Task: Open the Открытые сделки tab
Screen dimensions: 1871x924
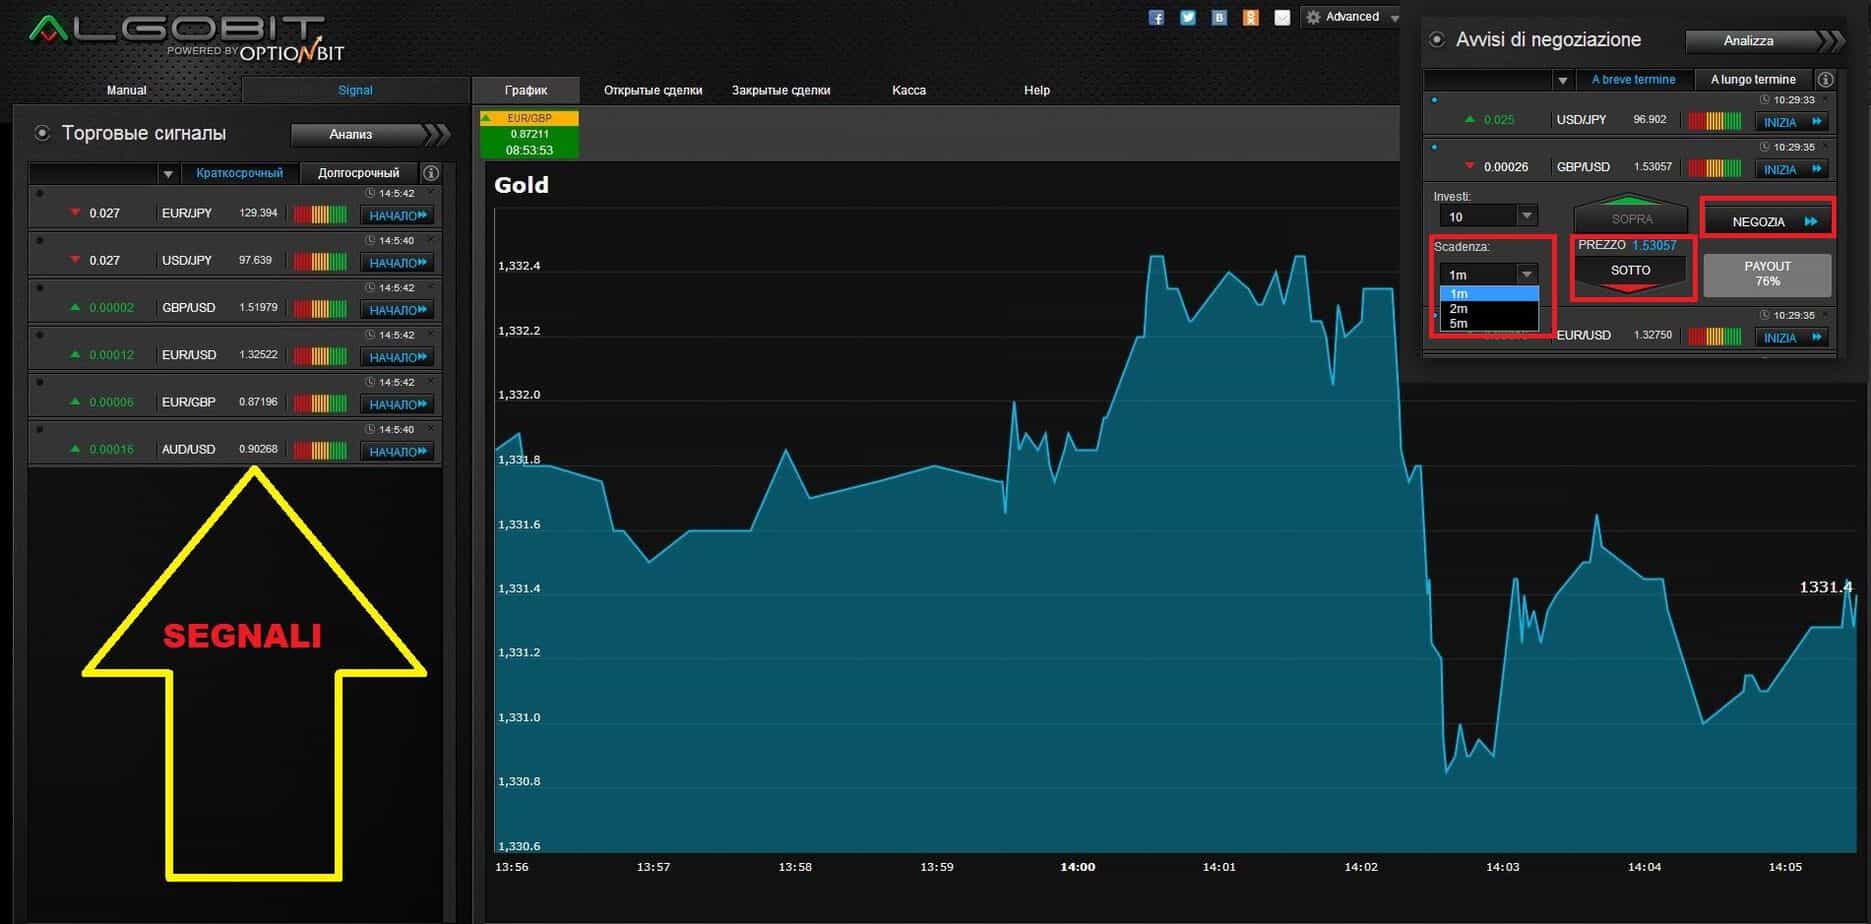Action: (x=653, y=90)
